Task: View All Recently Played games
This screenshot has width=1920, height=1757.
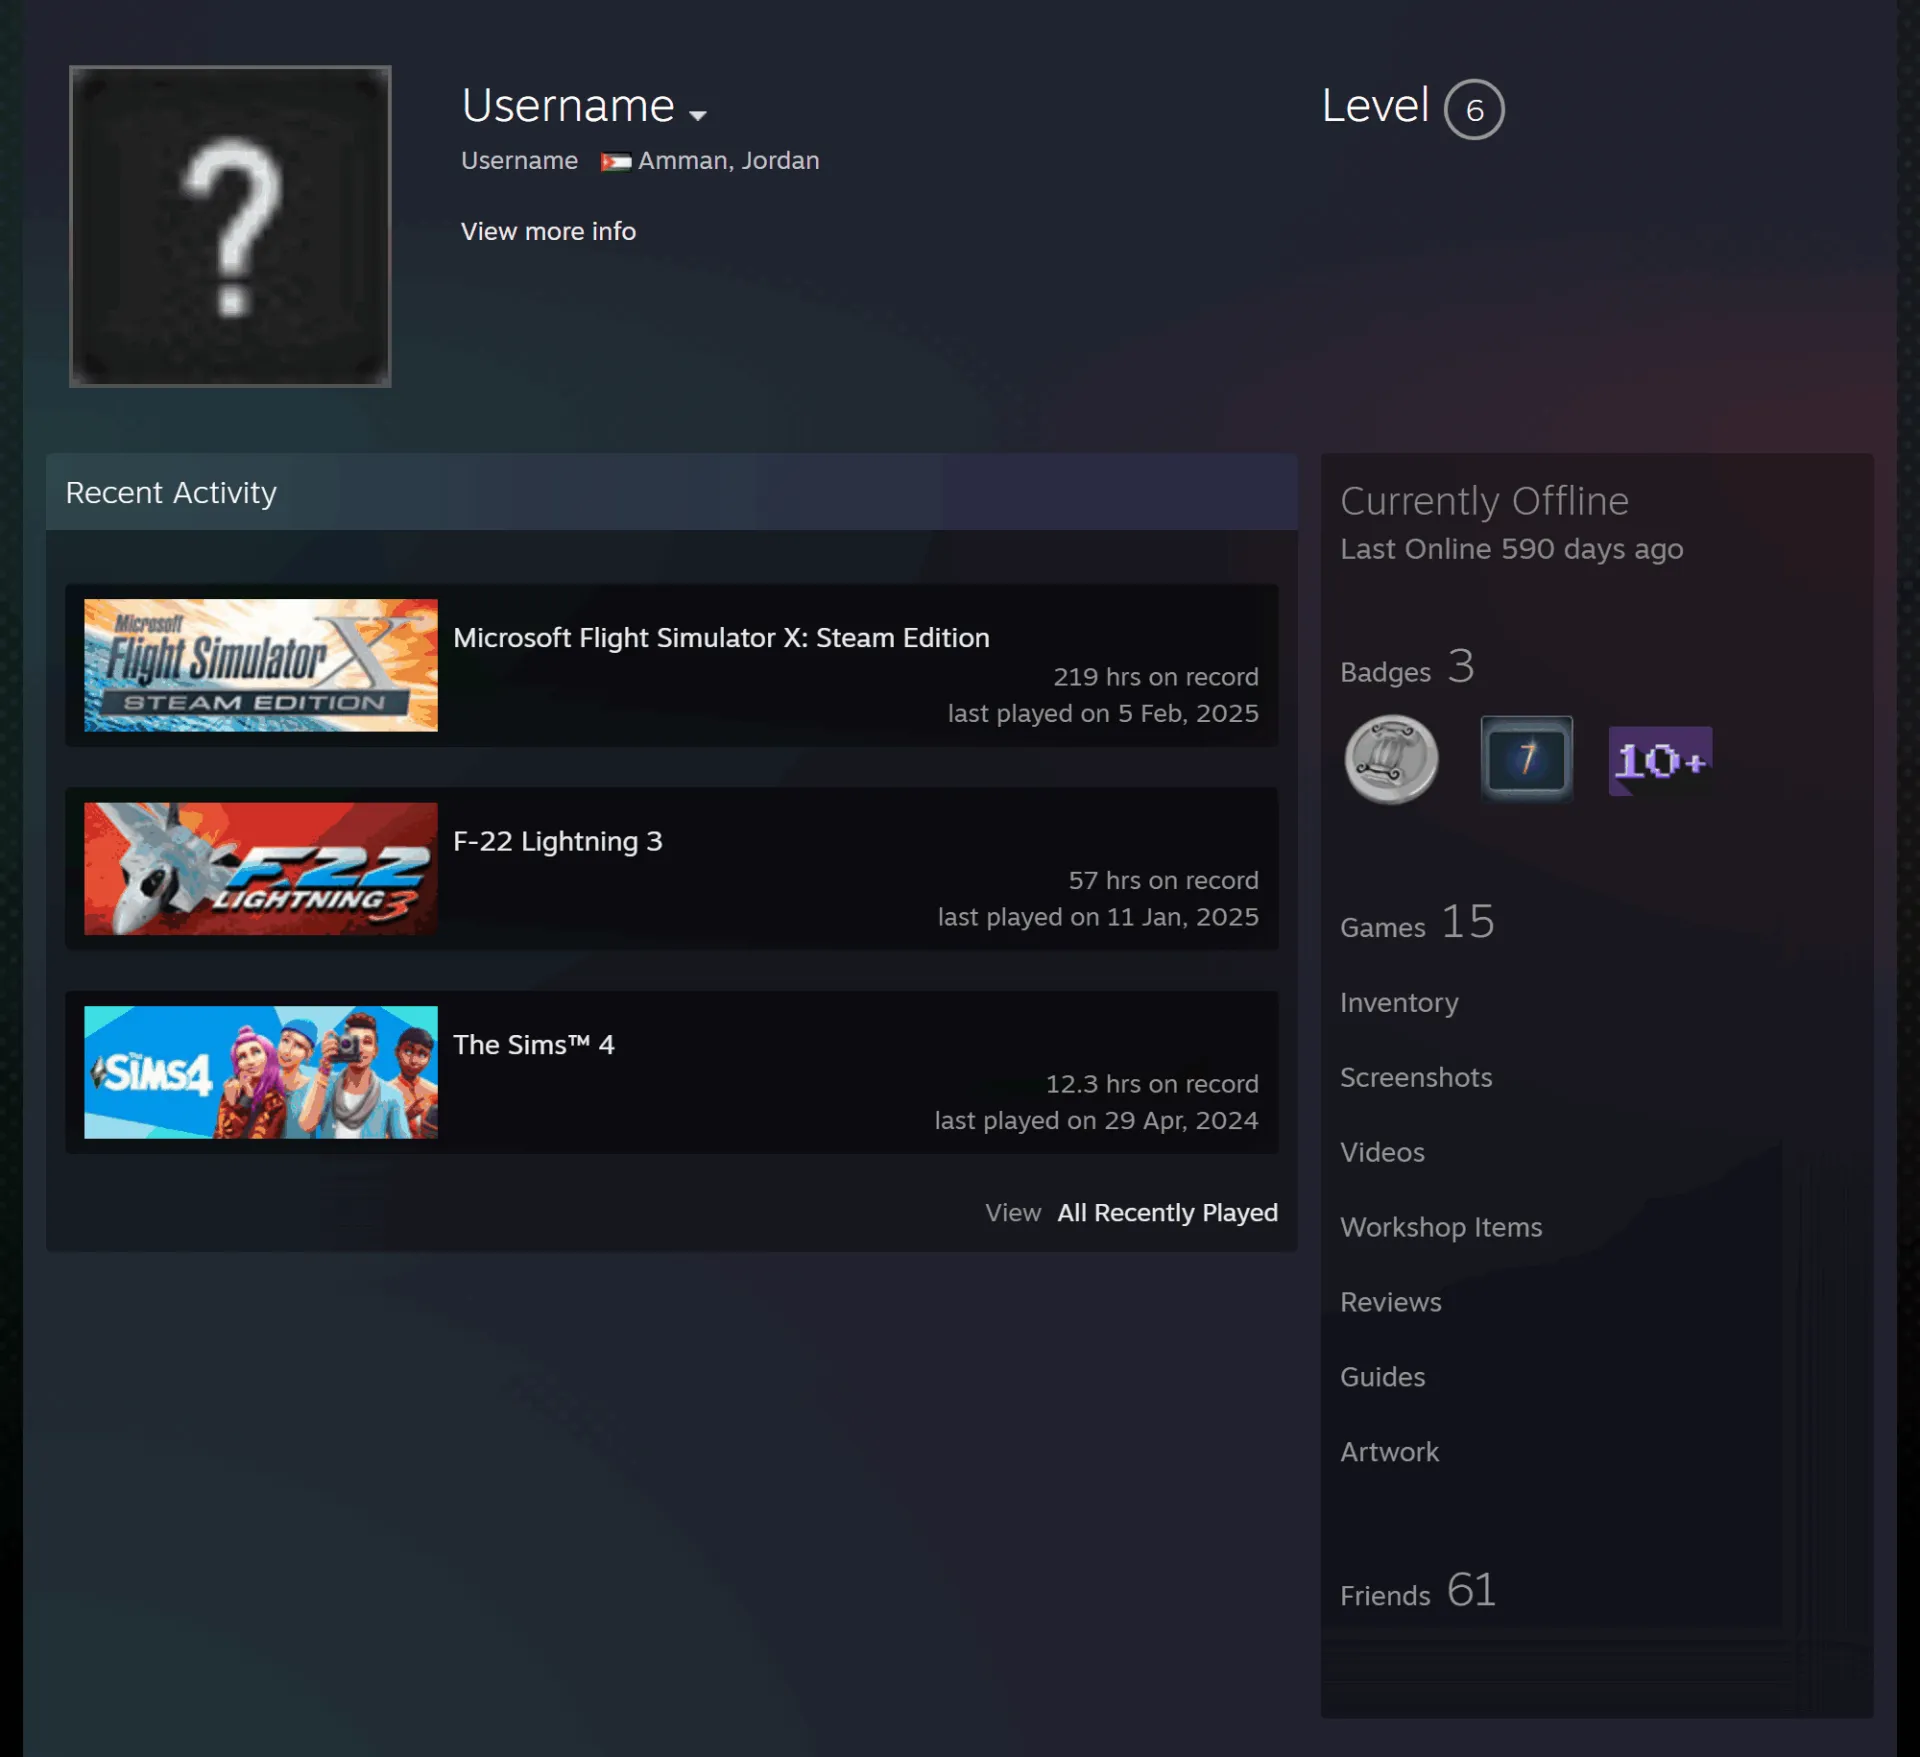Action: tap(1167, 1212)
